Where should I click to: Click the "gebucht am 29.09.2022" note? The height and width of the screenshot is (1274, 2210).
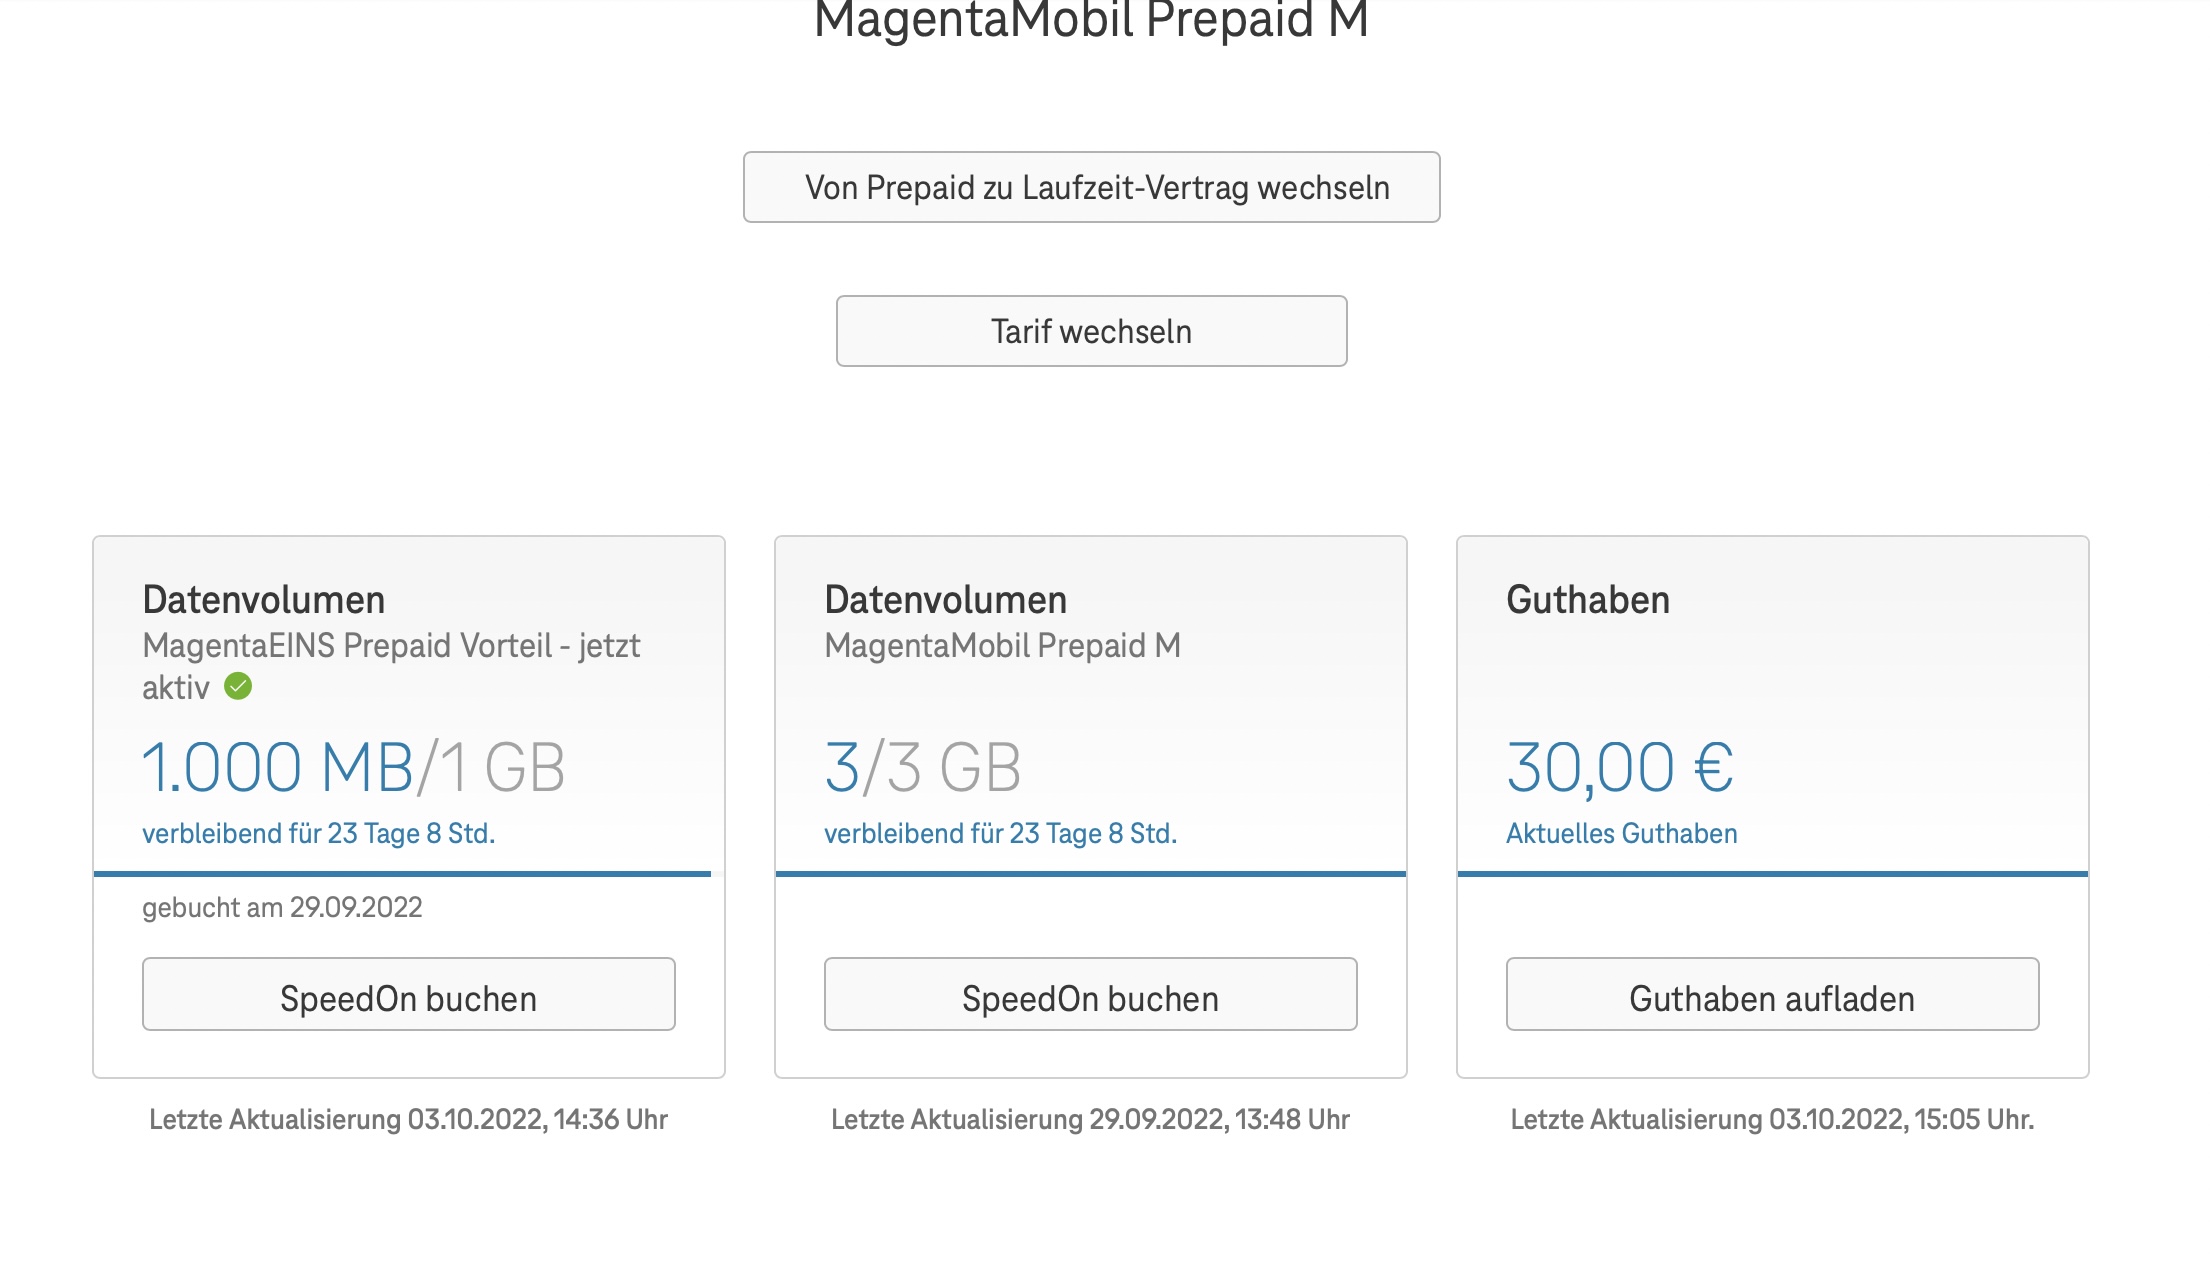click(x=282, y=908)
